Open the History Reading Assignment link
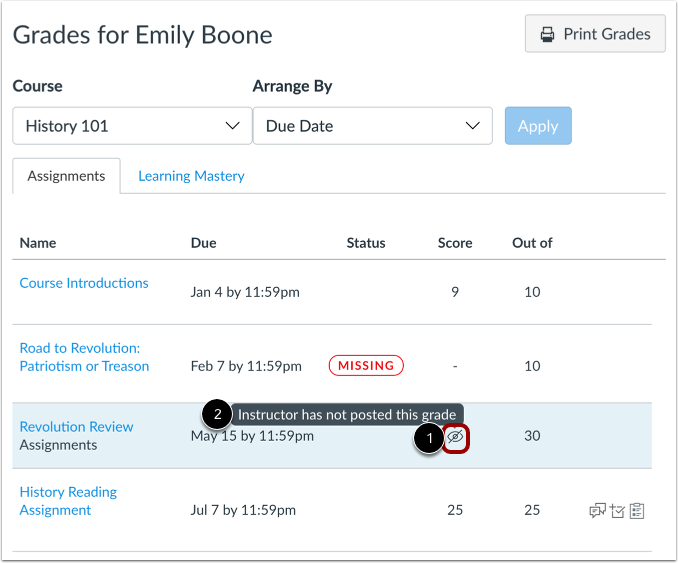 [x=68, y=501]
